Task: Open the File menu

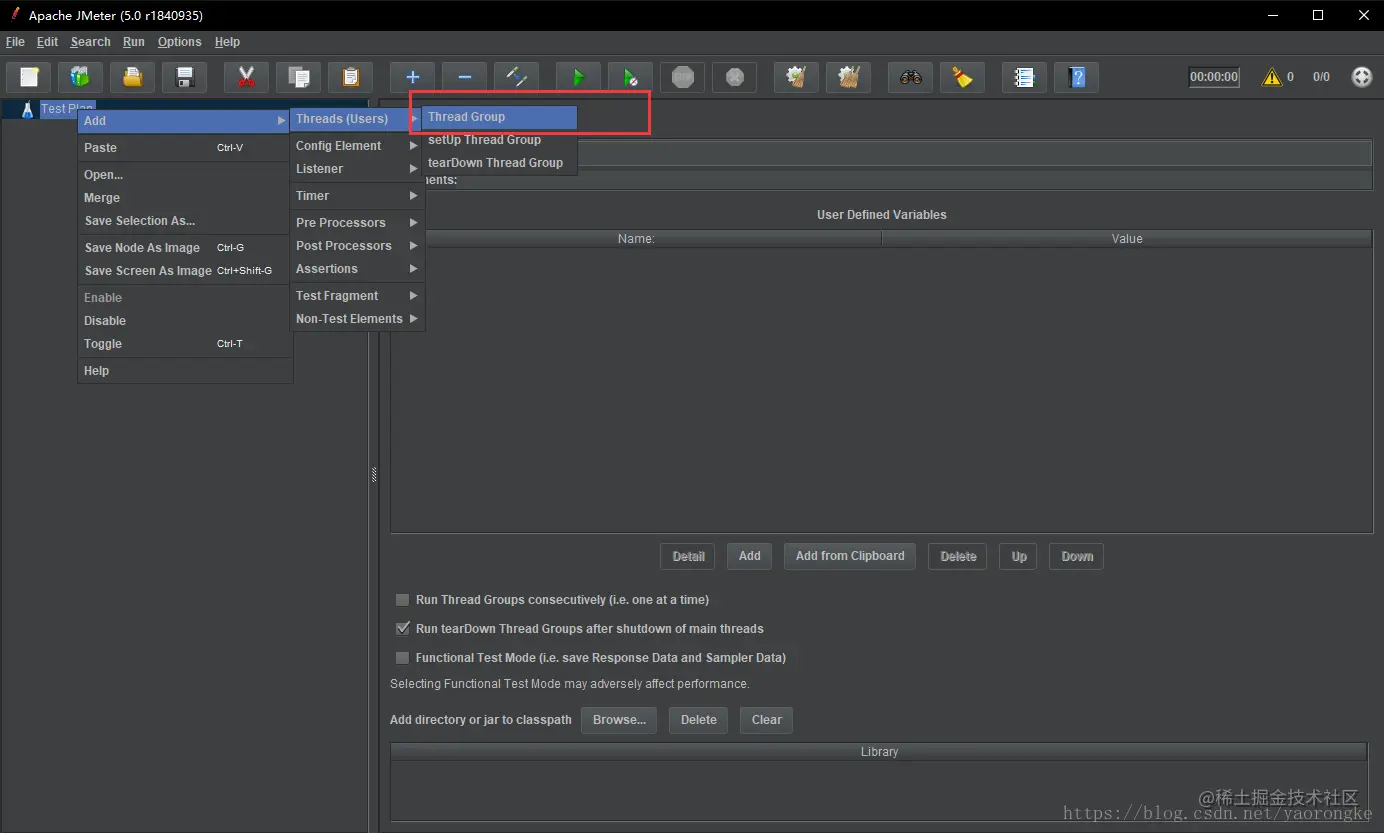Action: 15,42
